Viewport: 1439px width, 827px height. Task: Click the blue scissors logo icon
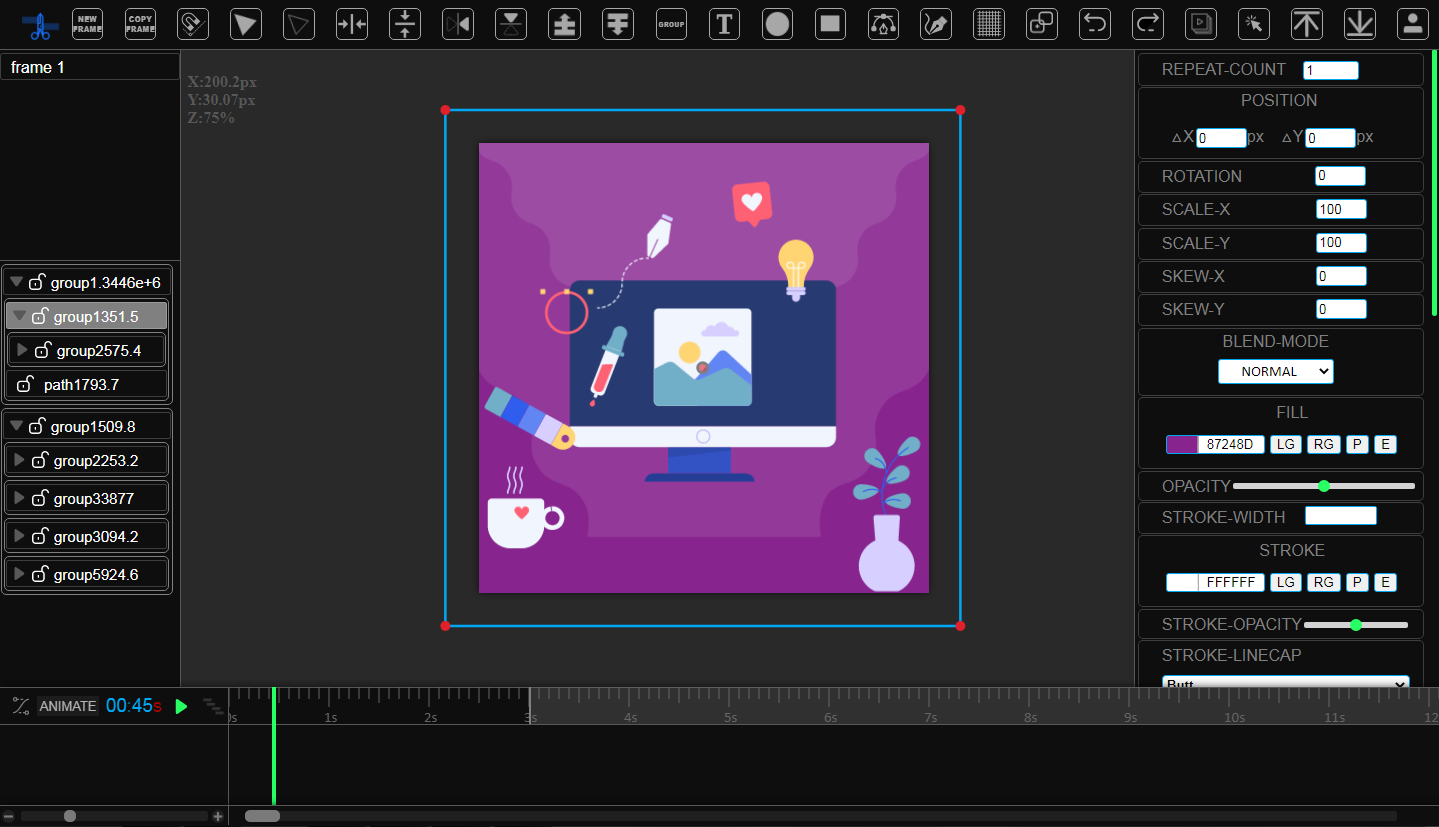point(40,25)
